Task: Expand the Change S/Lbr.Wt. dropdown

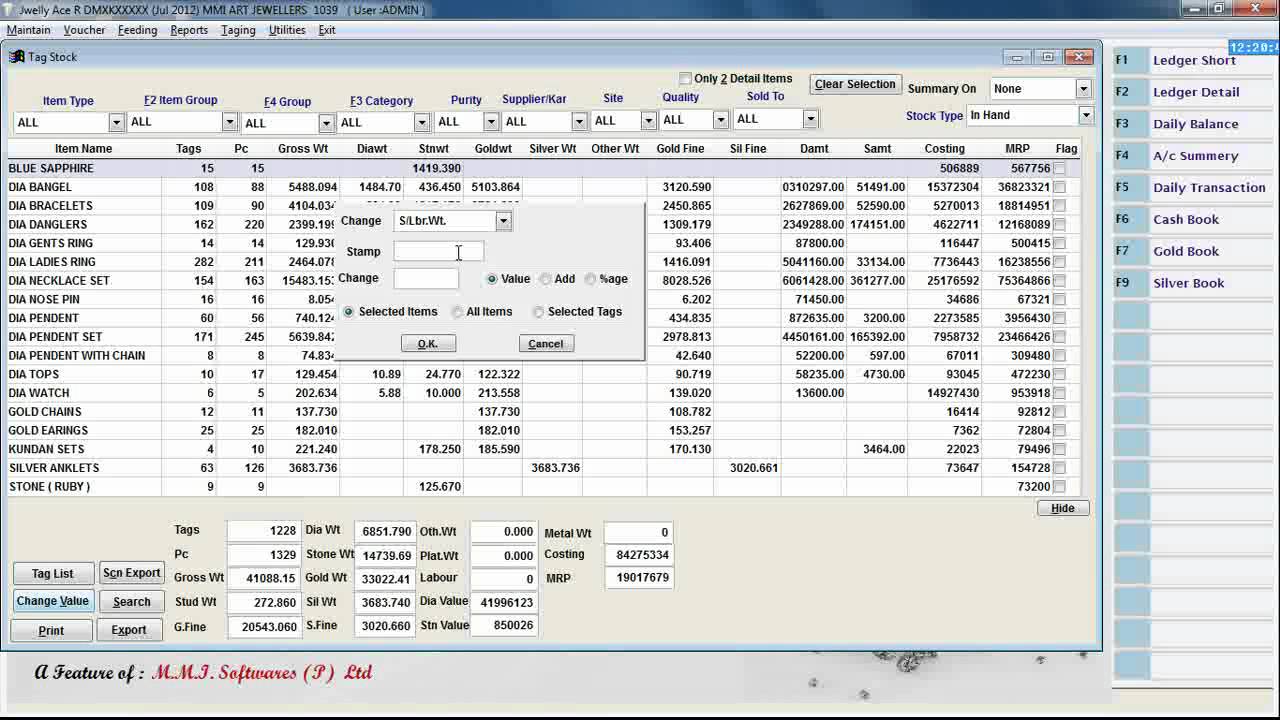Action: [503, 221]
